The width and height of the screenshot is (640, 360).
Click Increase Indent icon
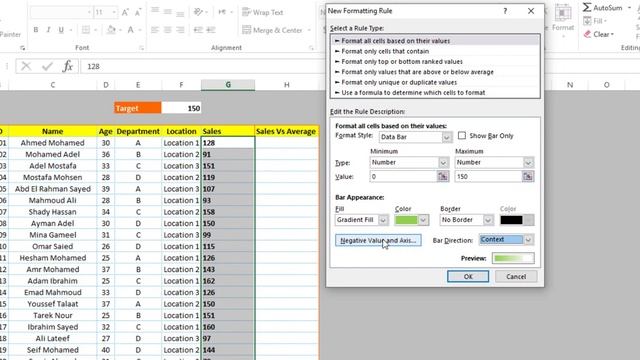pos(211,30)
